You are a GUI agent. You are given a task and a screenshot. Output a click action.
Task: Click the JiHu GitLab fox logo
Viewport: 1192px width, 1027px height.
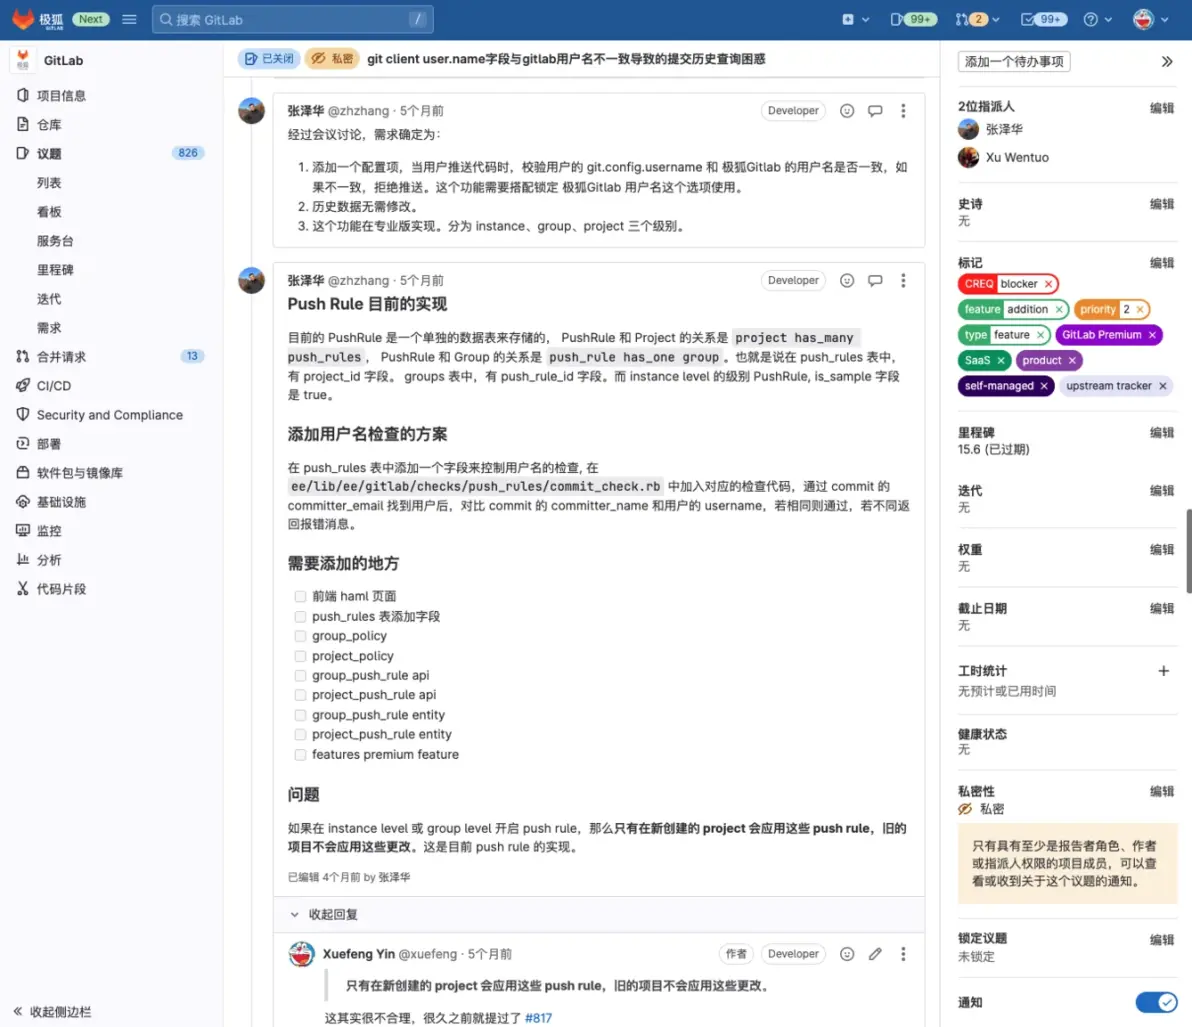[x=24, y=19]
